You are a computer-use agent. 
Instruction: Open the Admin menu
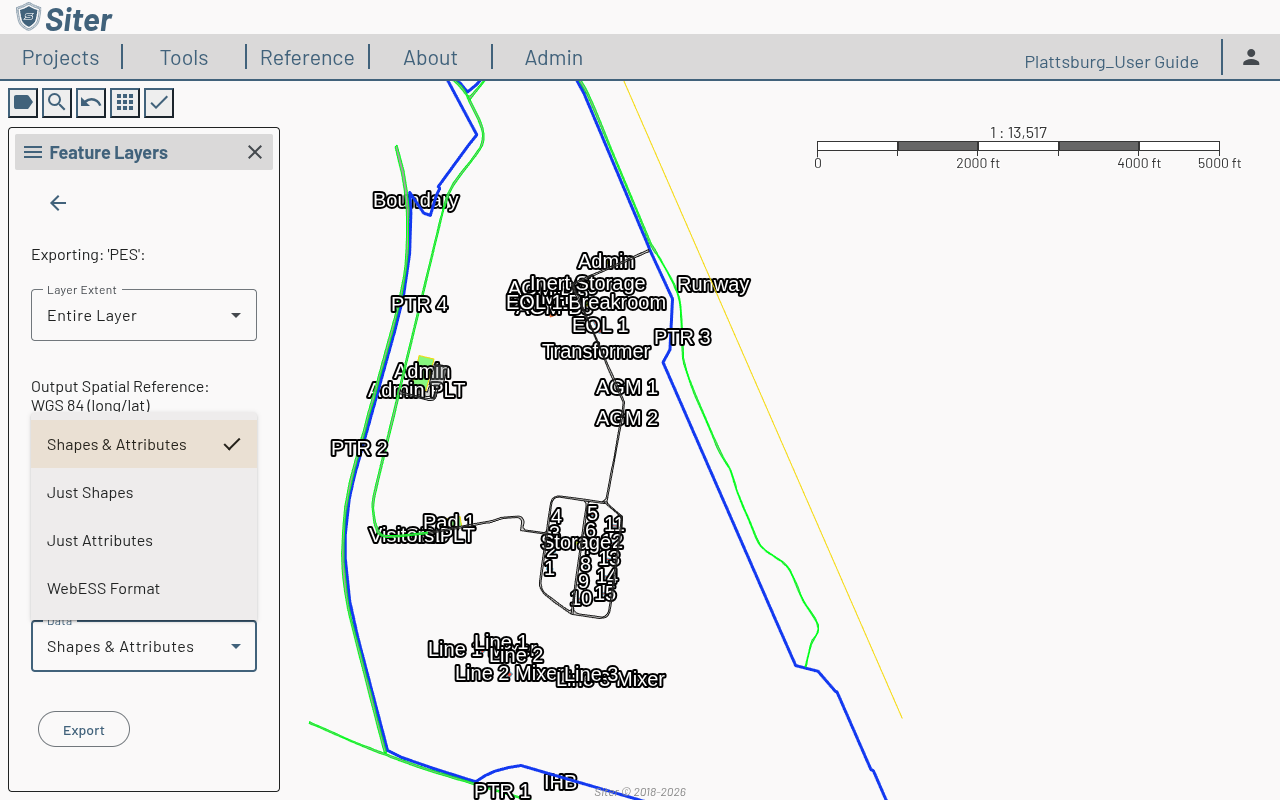(554, 58)
